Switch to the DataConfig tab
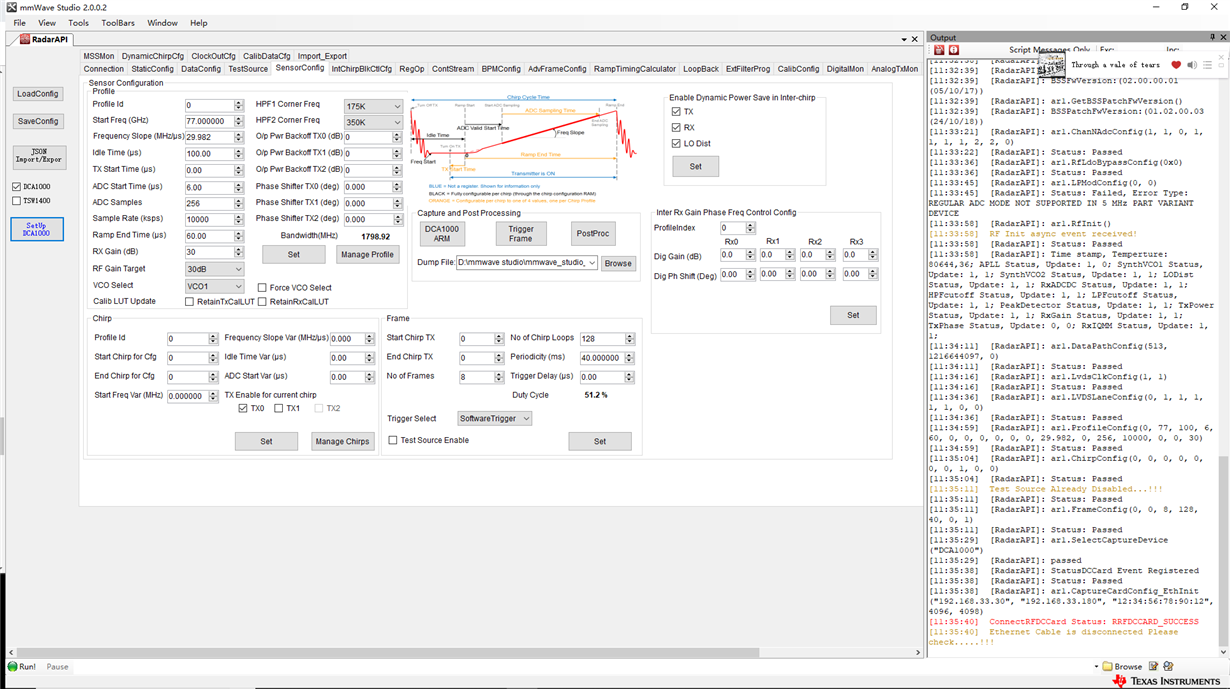This screenshot has height=689, width=1230. (x=201, y=69)
